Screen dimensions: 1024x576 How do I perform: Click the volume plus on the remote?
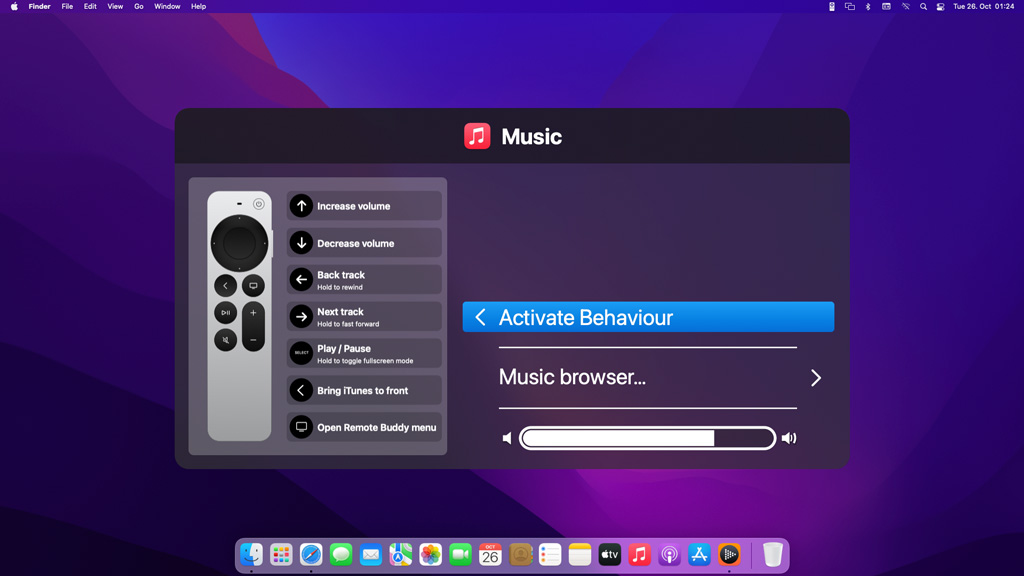253,313
